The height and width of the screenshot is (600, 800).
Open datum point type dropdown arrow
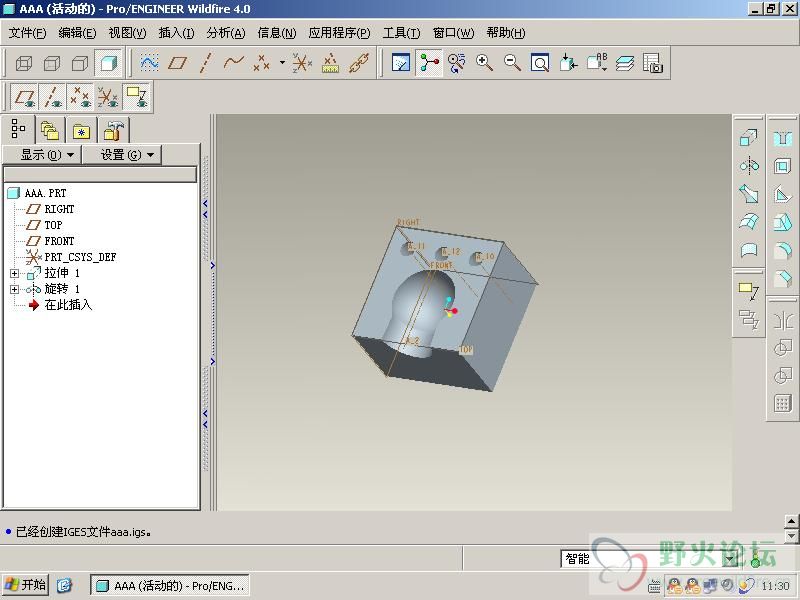282,63
